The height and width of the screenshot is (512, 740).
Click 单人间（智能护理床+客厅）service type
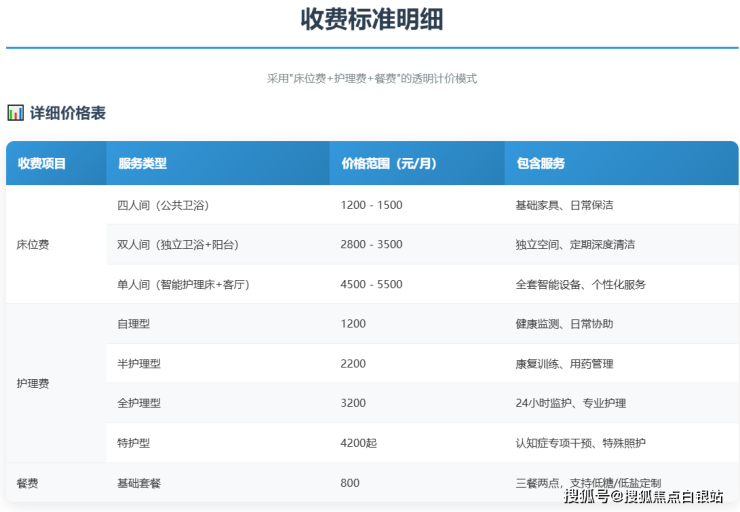(x=183, y=284)
